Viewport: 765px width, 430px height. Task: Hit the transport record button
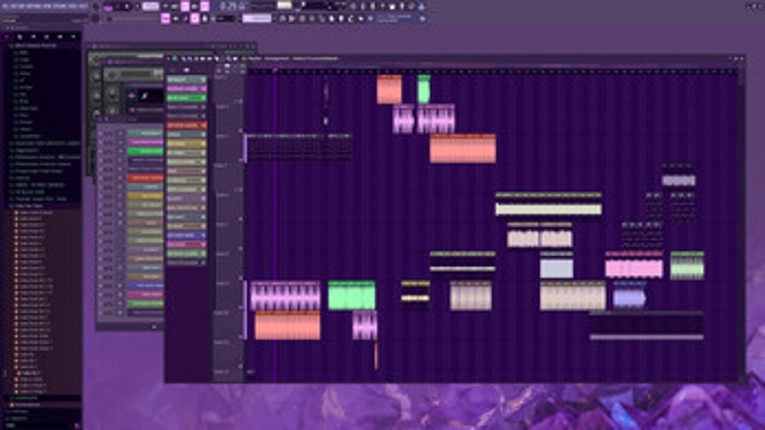(x=137, y=7)
